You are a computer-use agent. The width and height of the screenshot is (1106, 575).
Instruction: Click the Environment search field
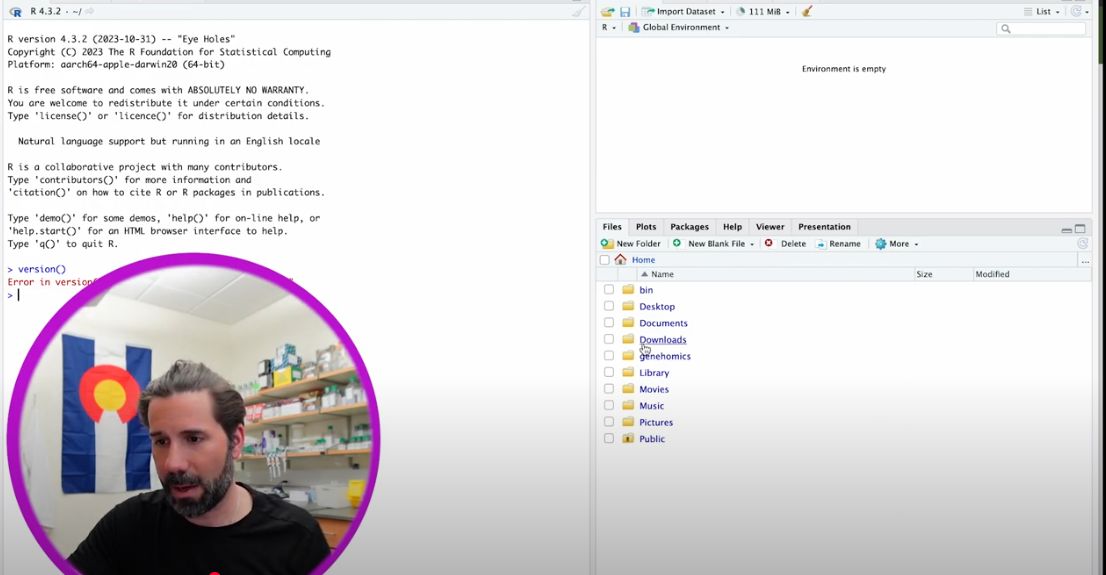(1040, 28)
